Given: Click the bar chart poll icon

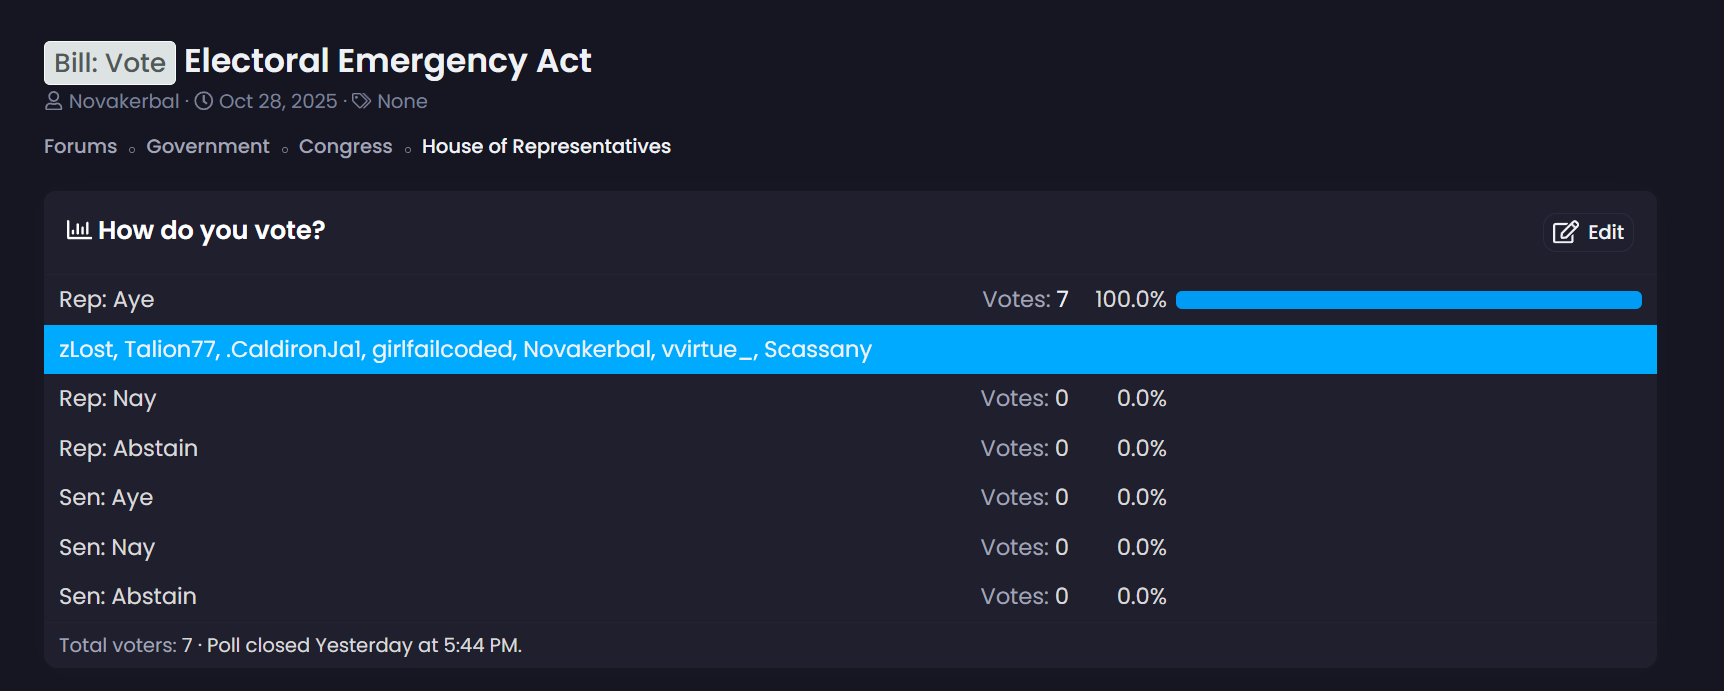Looking at the screenshot, I should (79, 230).
